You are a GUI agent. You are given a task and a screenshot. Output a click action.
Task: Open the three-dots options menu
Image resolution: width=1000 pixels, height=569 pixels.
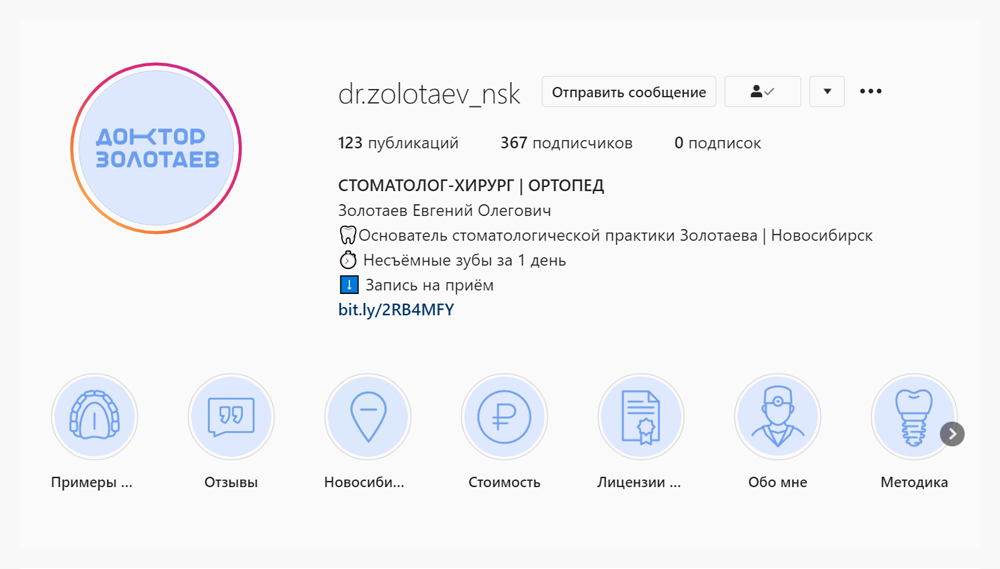[871, 91]
